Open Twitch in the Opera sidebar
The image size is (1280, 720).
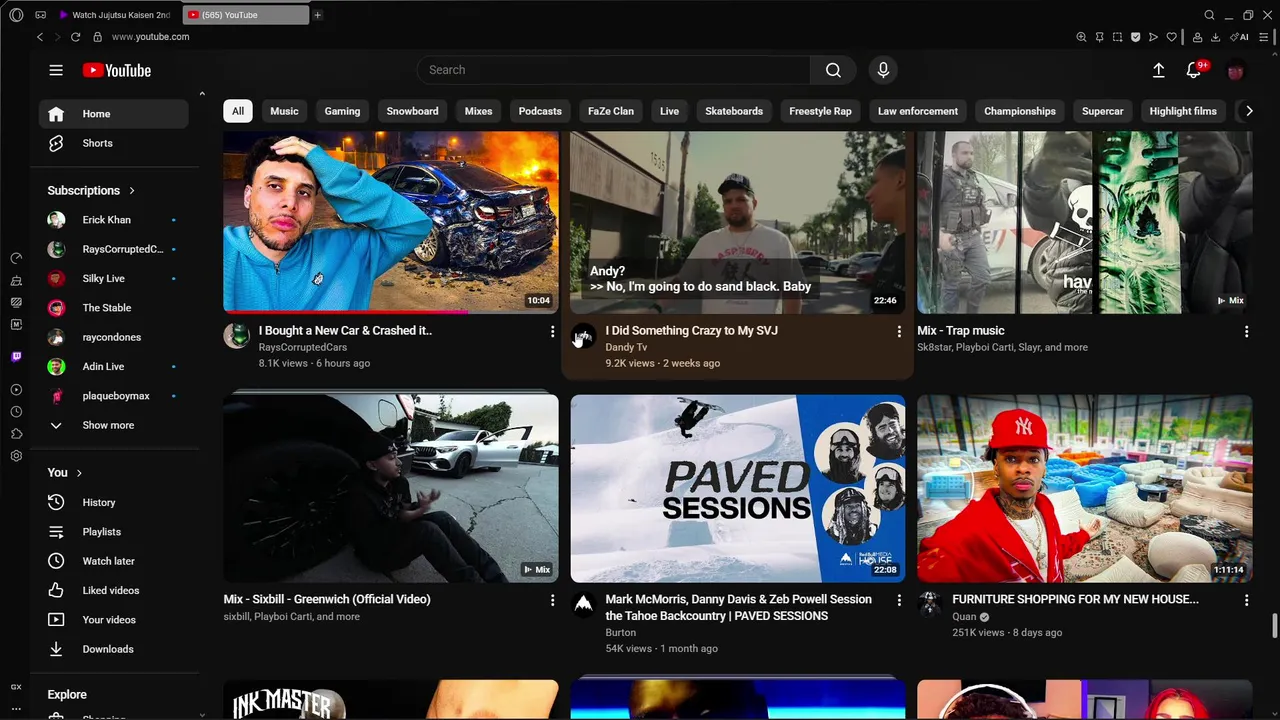pyautogui.click(x=16, y=357)
